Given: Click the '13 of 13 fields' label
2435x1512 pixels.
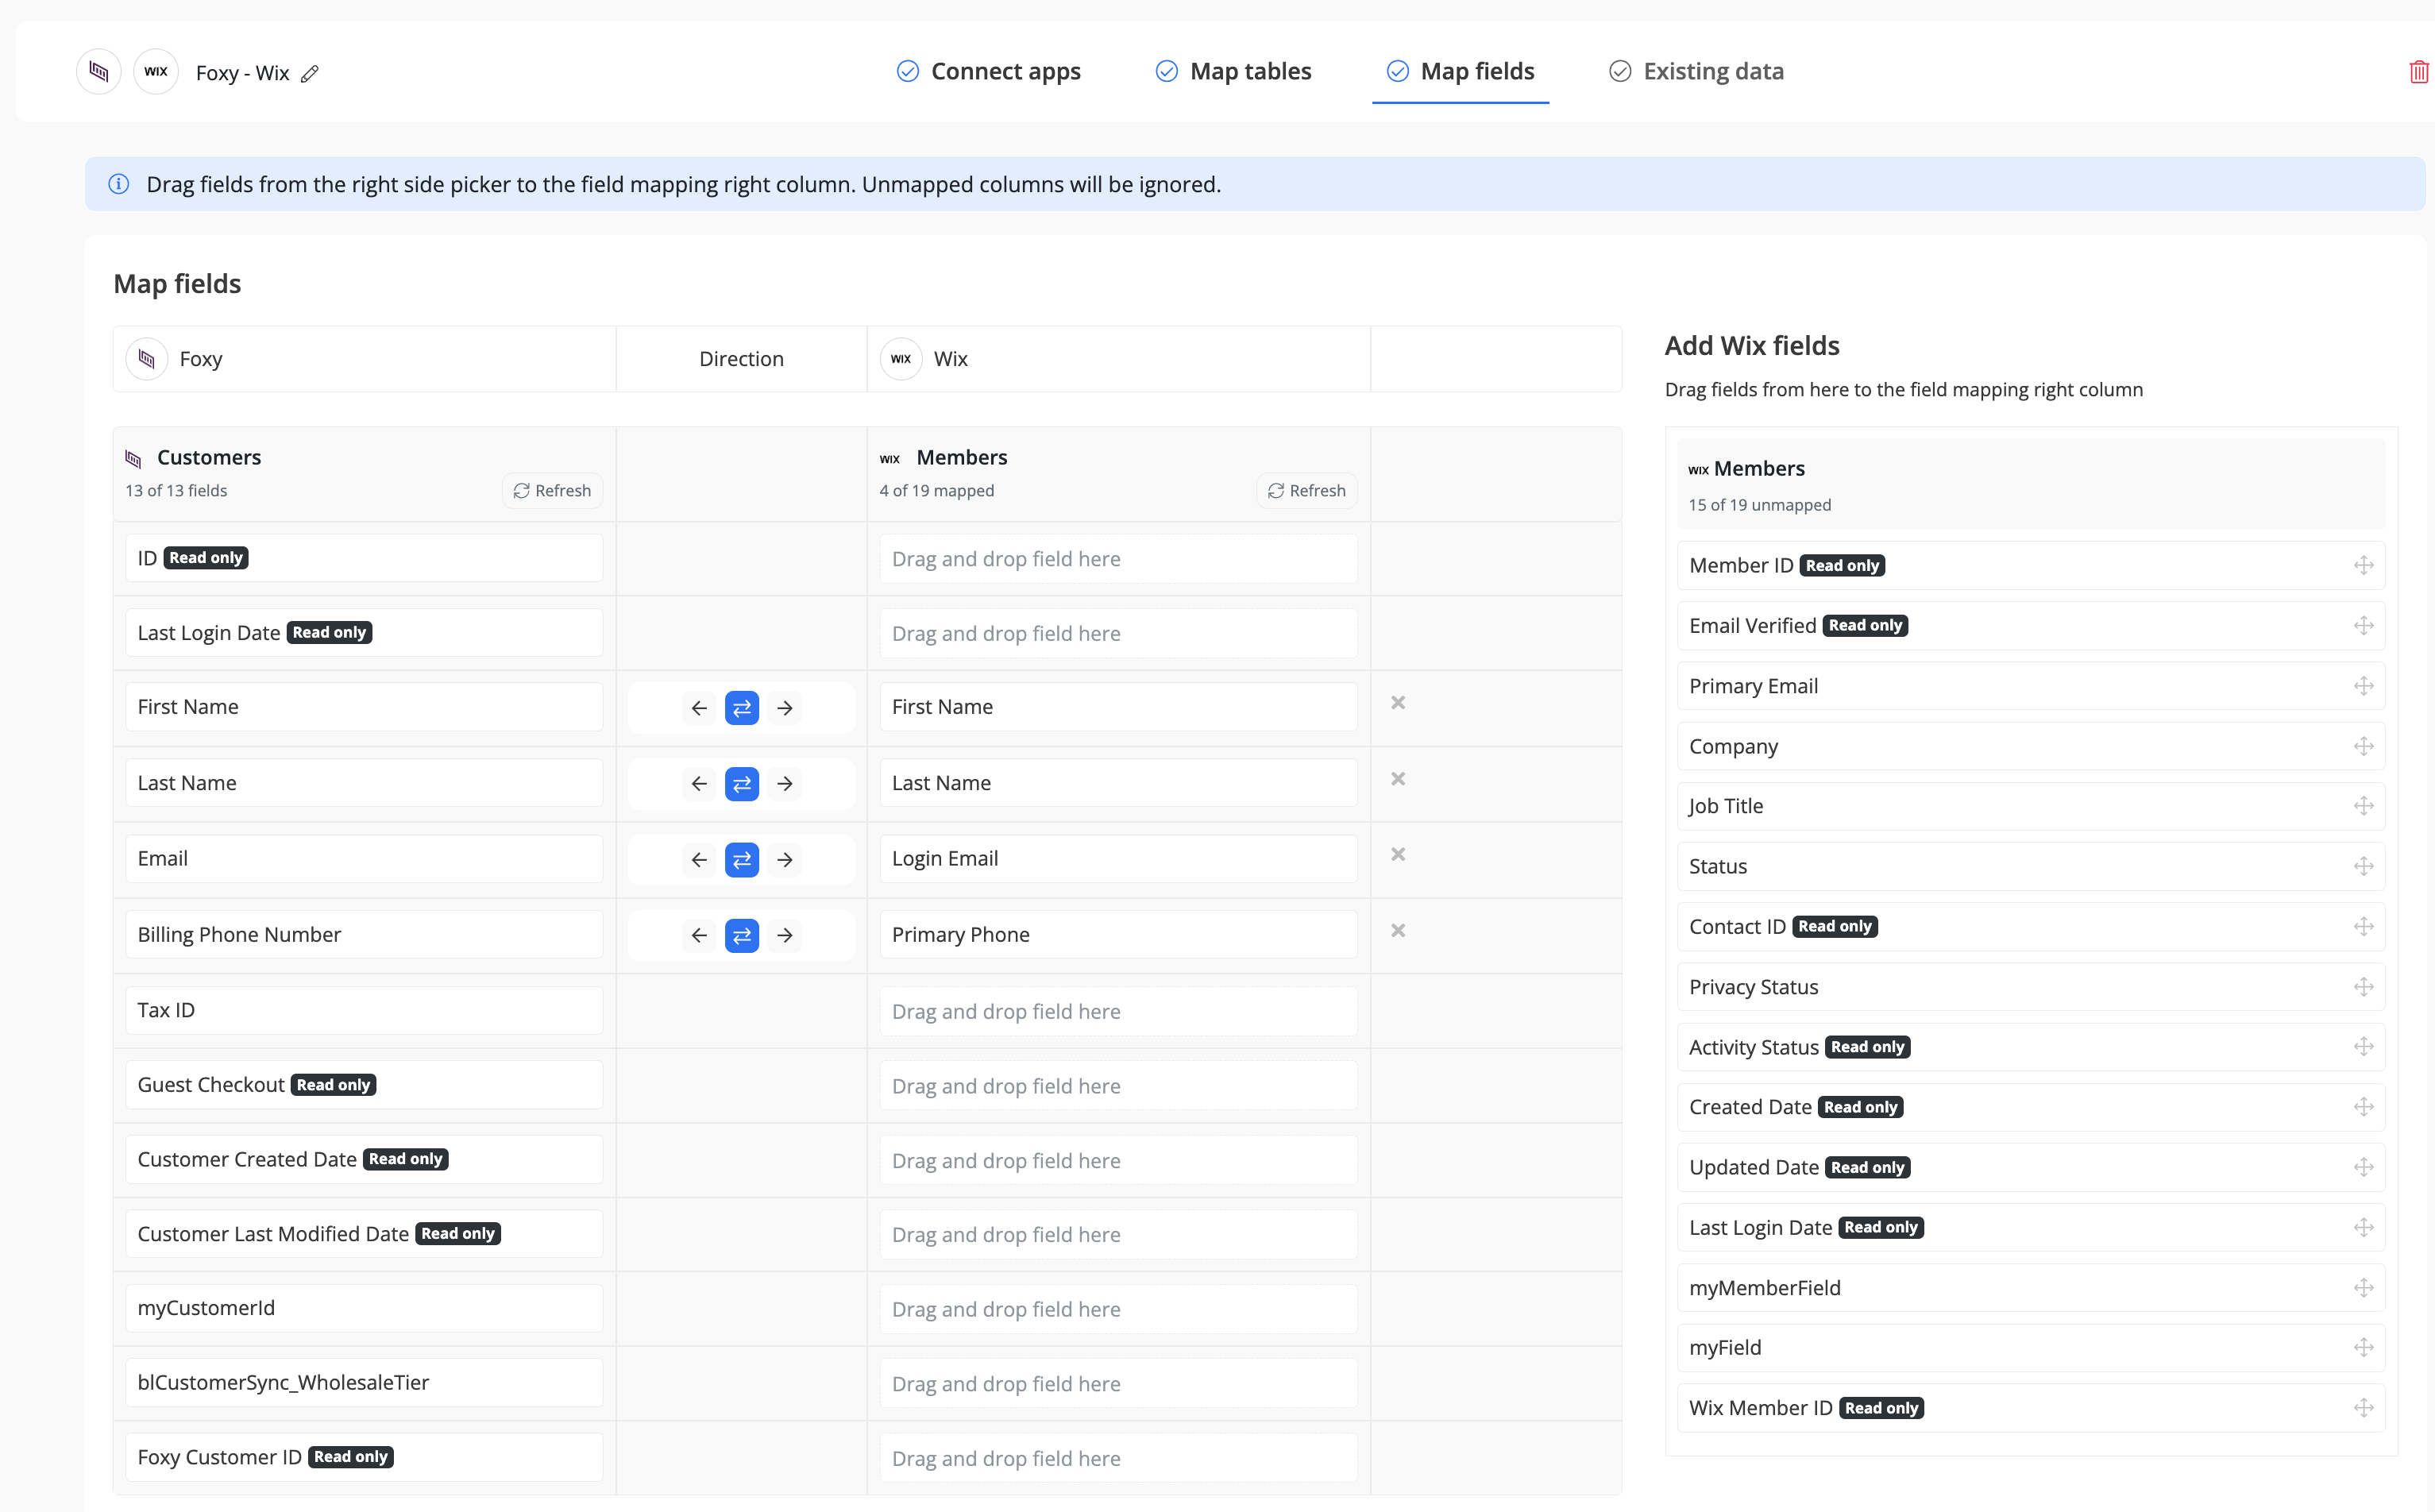Looking at the screenshot, I should click(176, 491).
